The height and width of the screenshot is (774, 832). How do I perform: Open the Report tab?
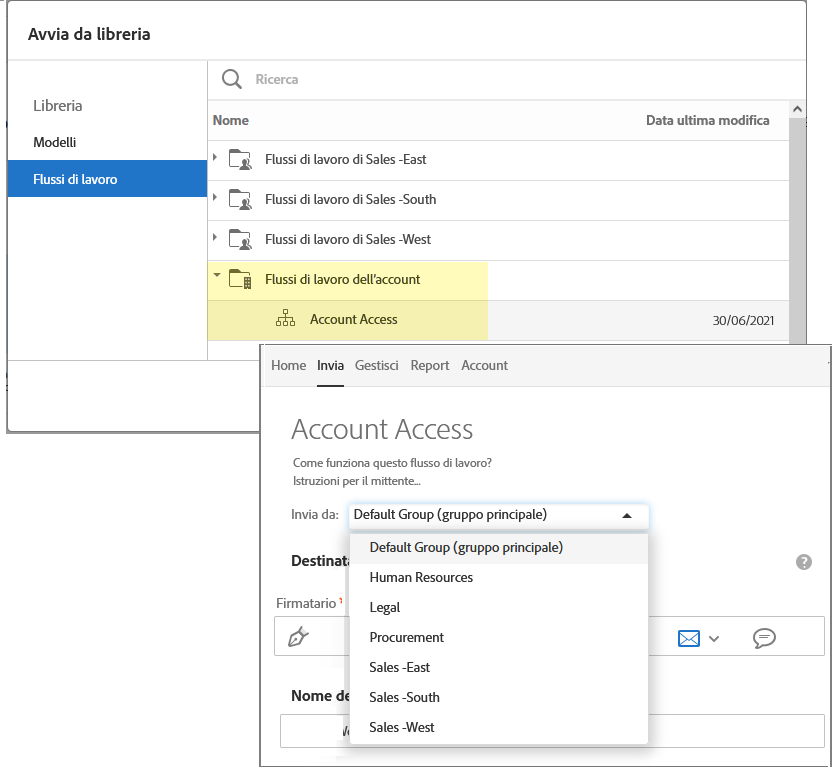(430, 365)
